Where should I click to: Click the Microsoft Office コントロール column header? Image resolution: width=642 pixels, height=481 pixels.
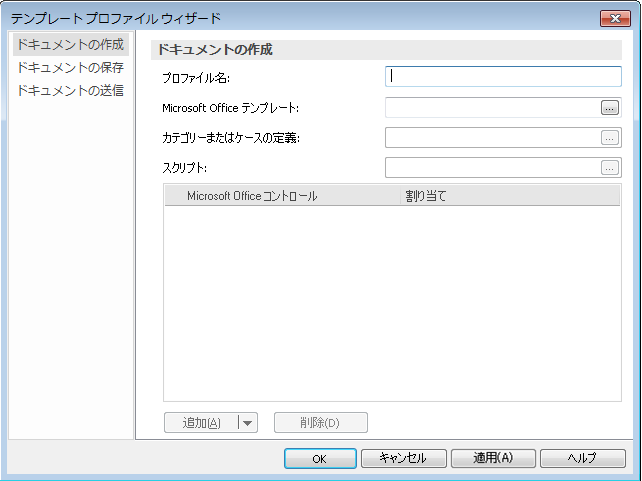click(x=282, y=196)
